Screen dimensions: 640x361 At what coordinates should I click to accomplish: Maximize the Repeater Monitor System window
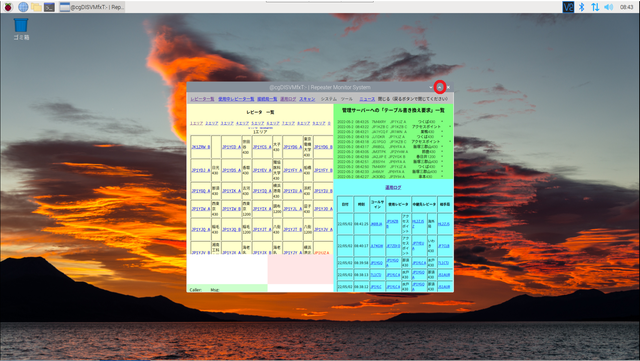coord(440,87)
